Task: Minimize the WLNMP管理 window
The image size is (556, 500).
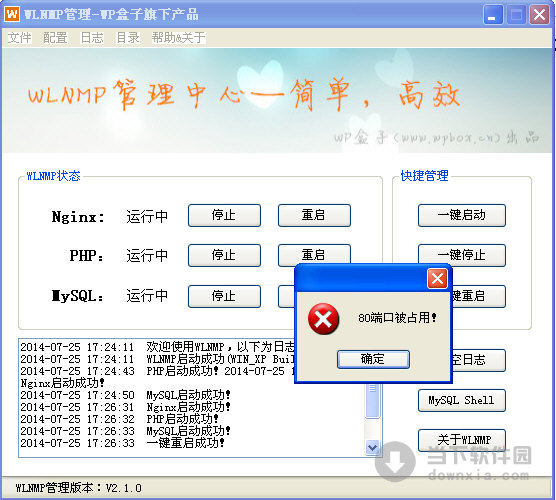Action: [x=493, y=15]
